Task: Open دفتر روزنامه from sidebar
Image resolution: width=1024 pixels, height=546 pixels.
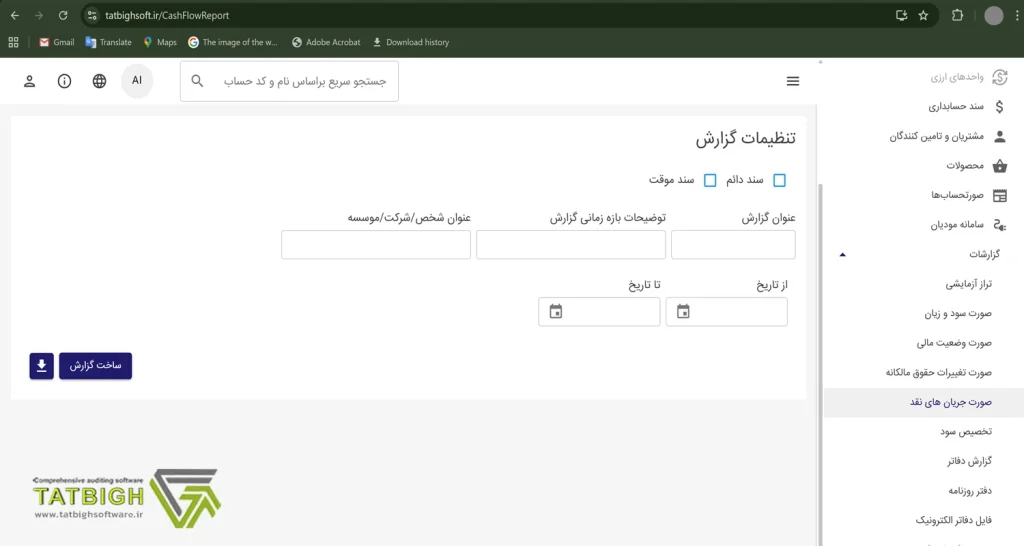Action: pos(968,491)
